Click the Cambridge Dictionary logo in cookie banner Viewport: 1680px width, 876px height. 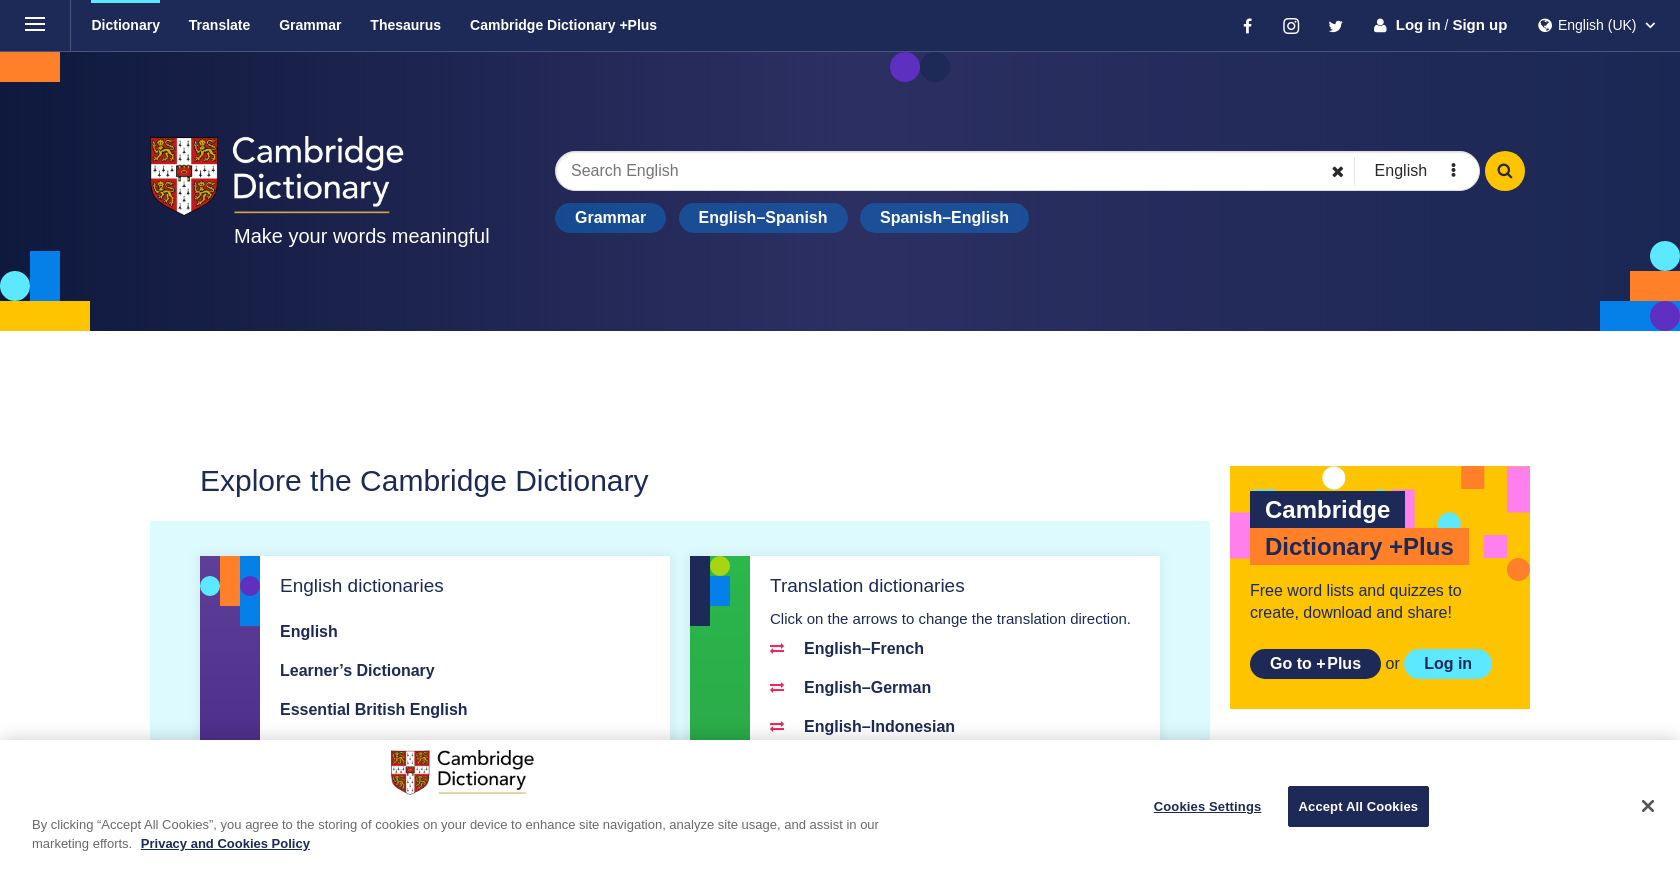point(462,771)
